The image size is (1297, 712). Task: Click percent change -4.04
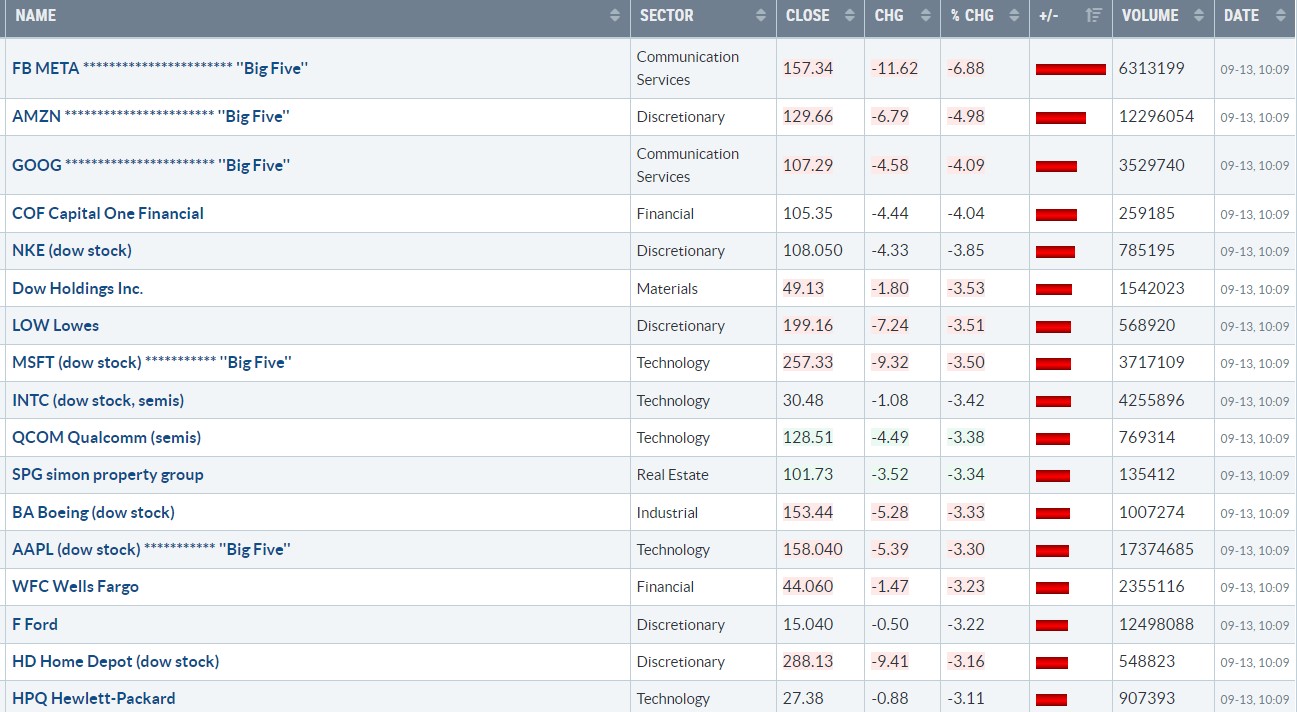pos(966,213)
